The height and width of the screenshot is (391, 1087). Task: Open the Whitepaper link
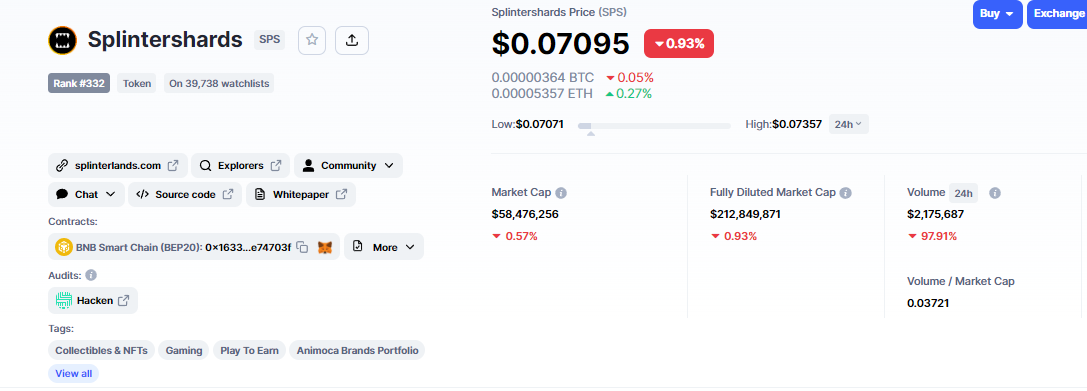[302, 195]
